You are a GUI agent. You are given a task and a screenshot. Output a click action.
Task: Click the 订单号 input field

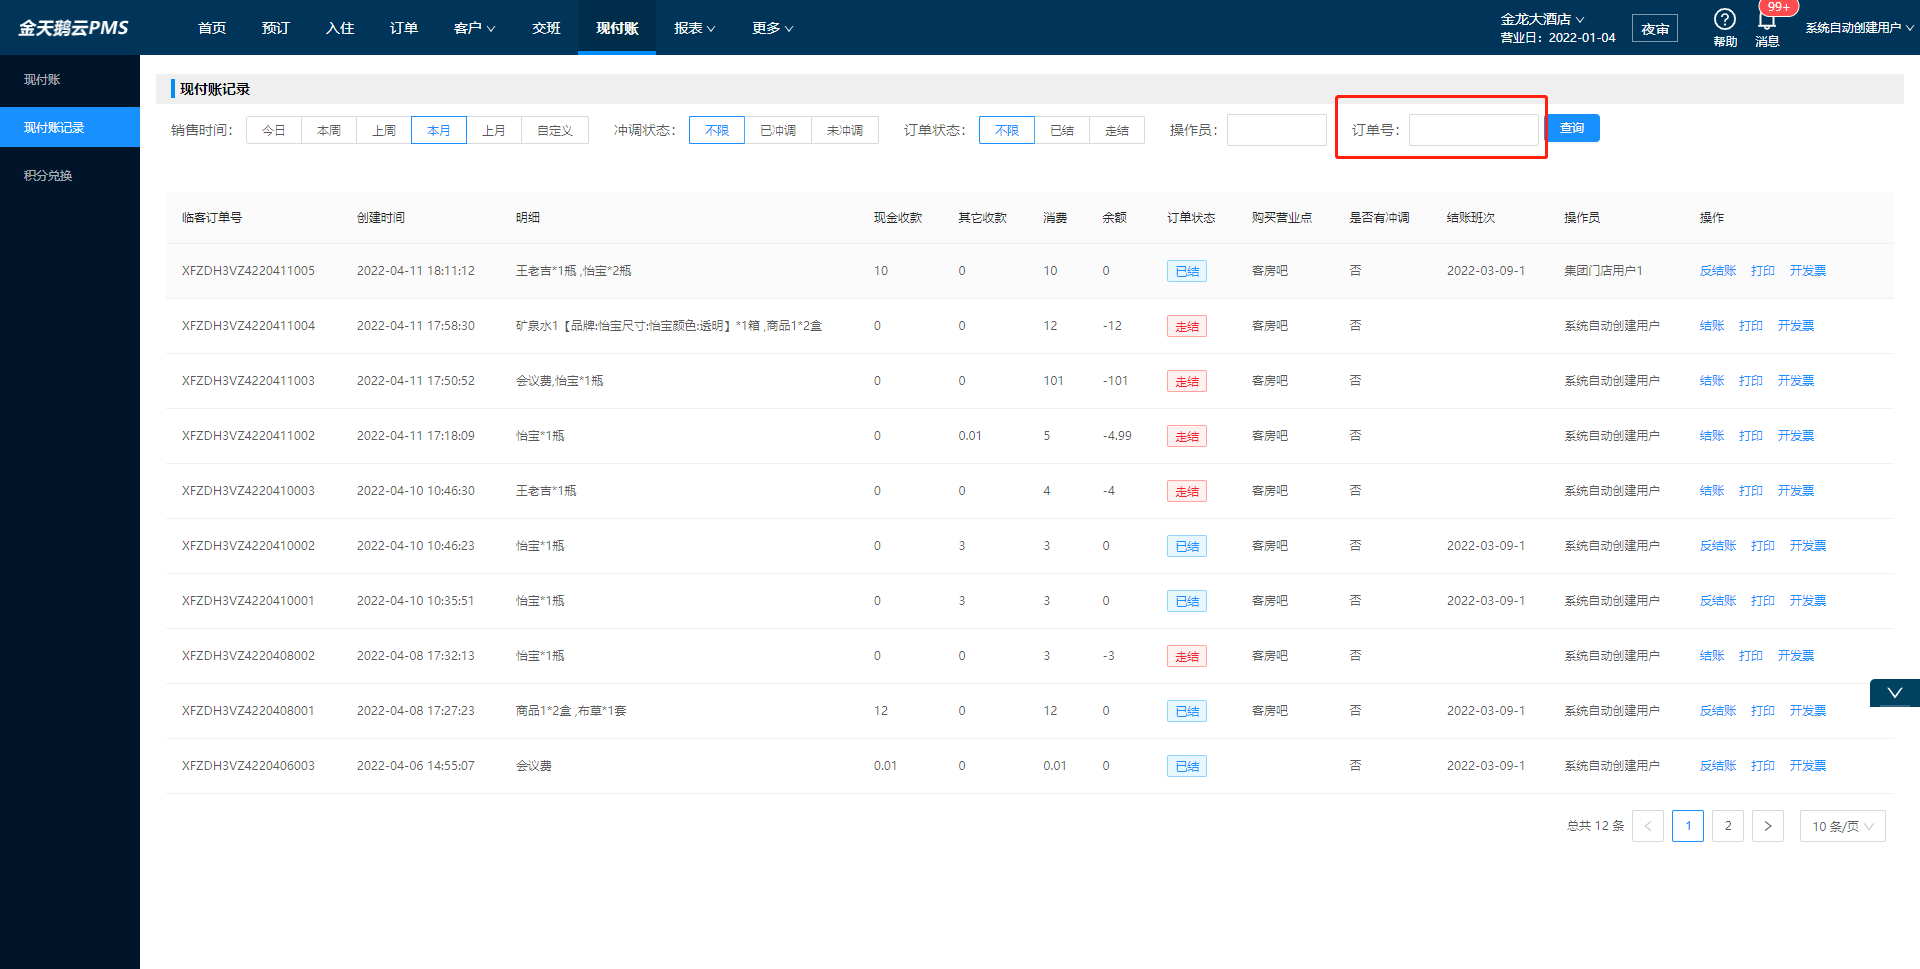pyautogui.click(x=1474, y=130)
